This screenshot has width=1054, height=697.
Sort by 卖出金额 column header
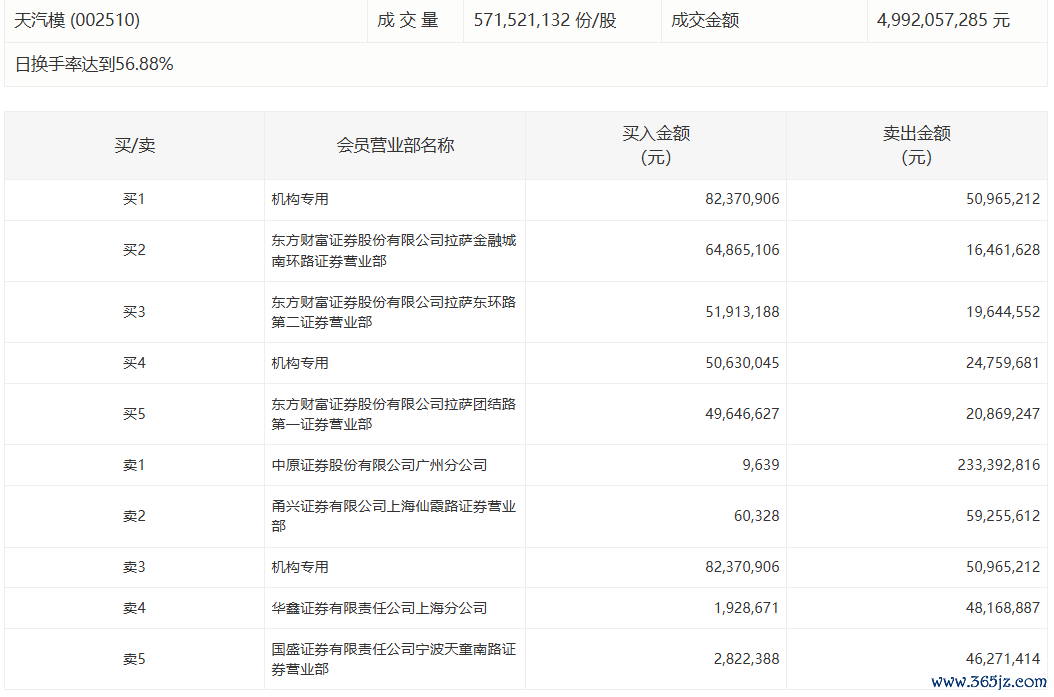tap(916, 146)
